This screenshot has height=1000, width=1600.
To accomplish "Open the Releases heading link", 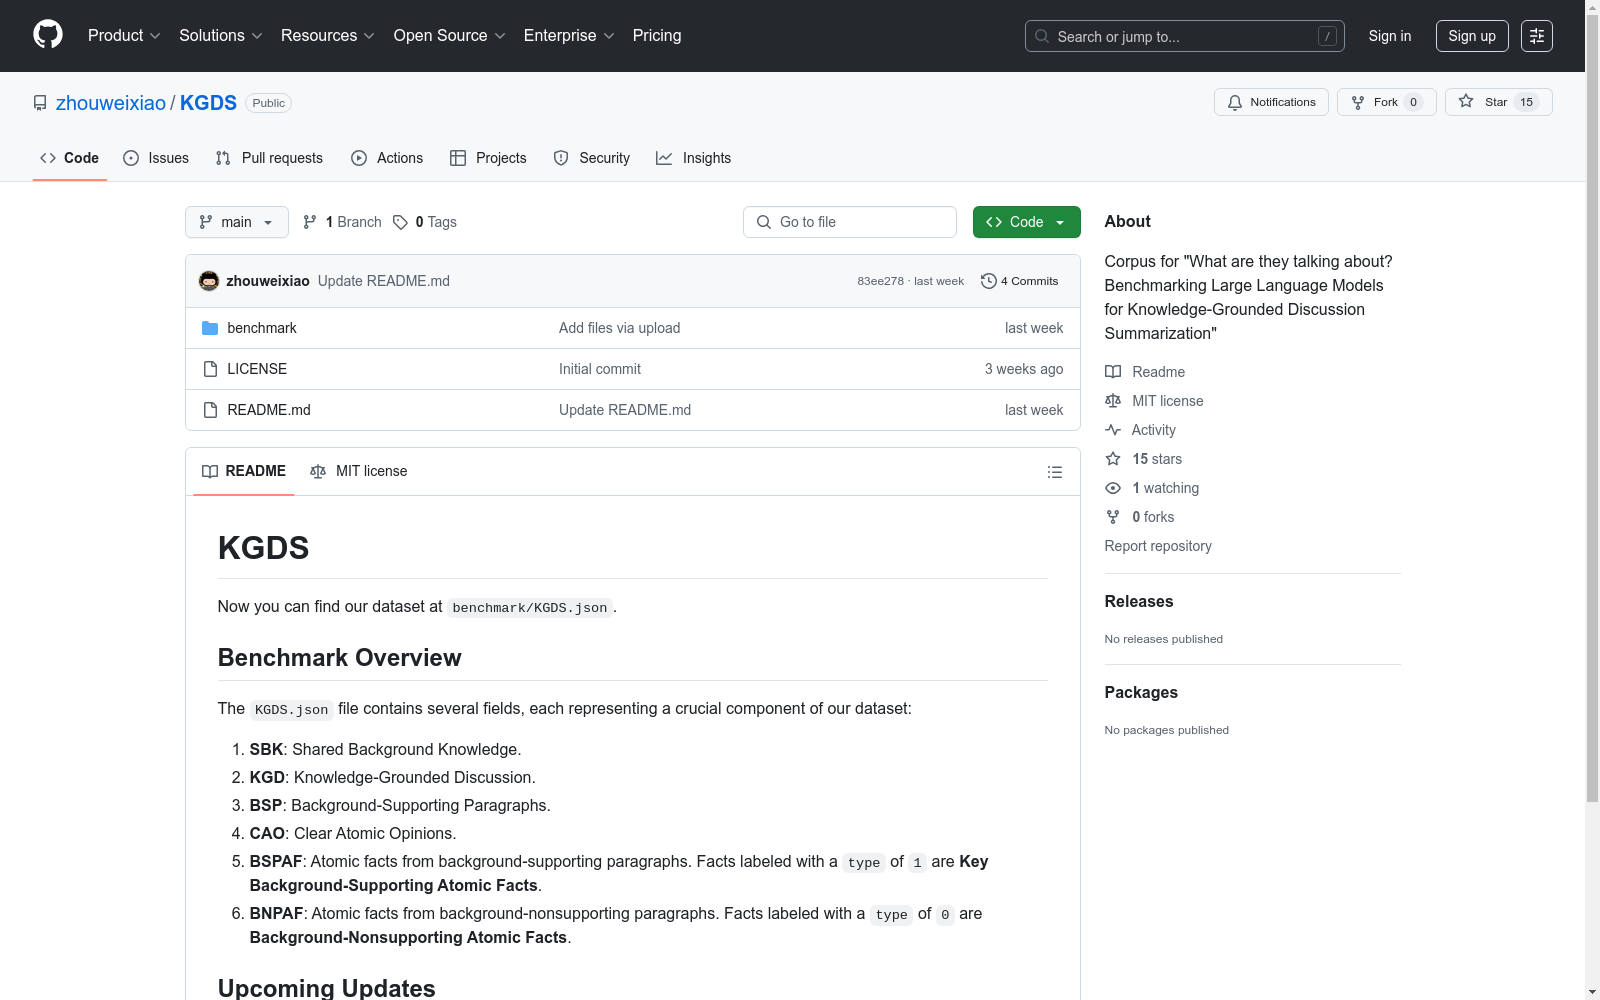I will point(1139,601).
